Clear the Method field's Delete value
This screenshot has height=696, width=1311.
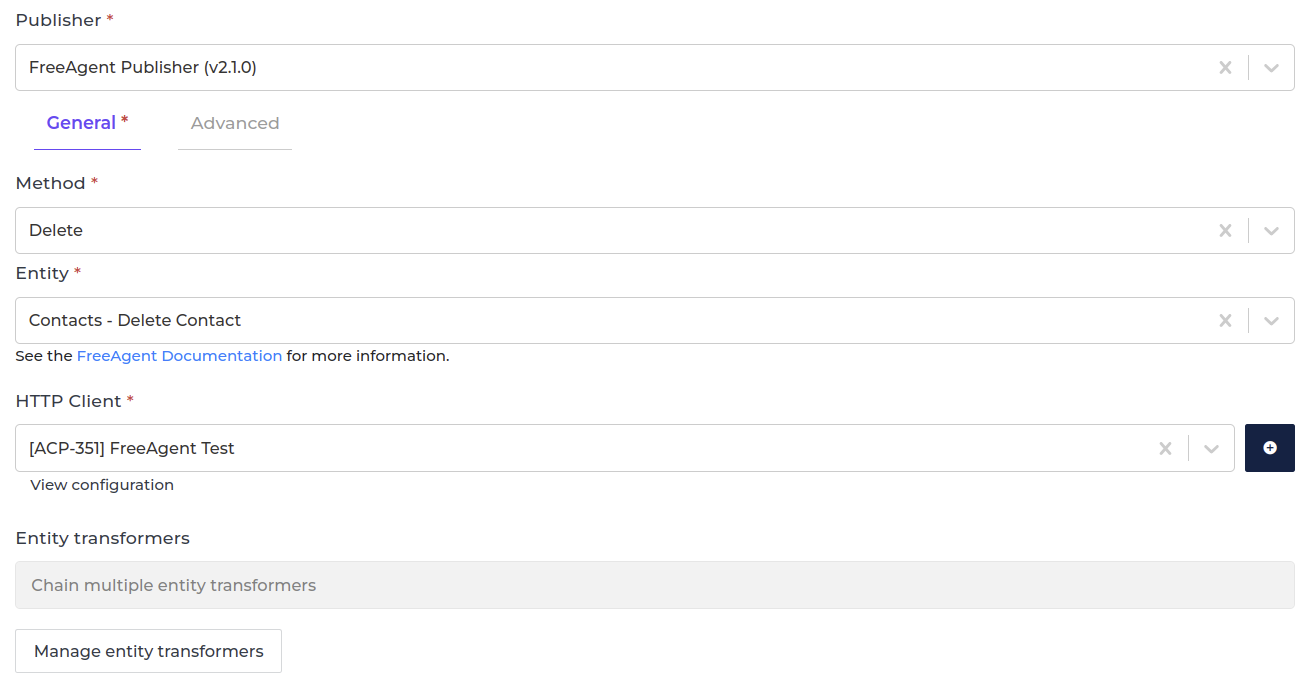point(1225,231)
